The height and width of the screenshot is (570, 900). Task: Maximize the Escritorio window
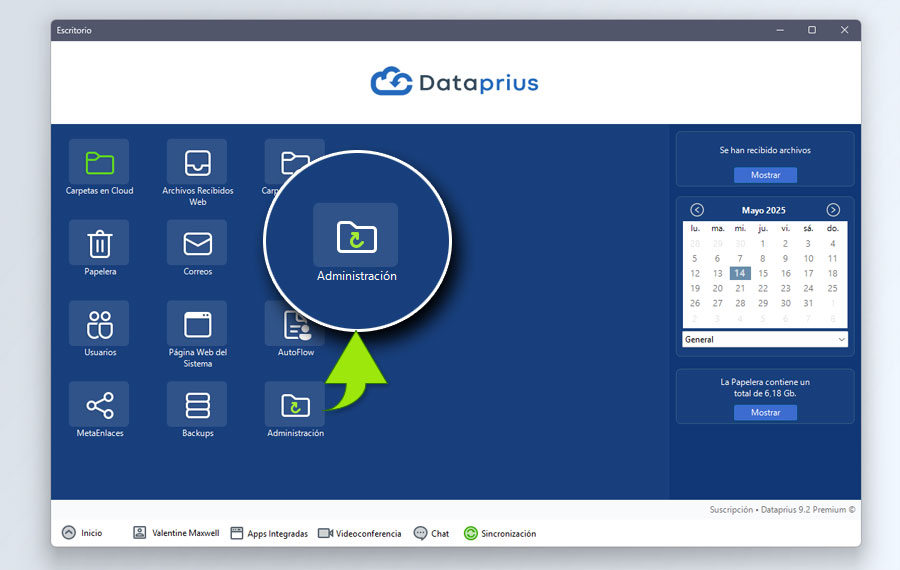[812, 30]
